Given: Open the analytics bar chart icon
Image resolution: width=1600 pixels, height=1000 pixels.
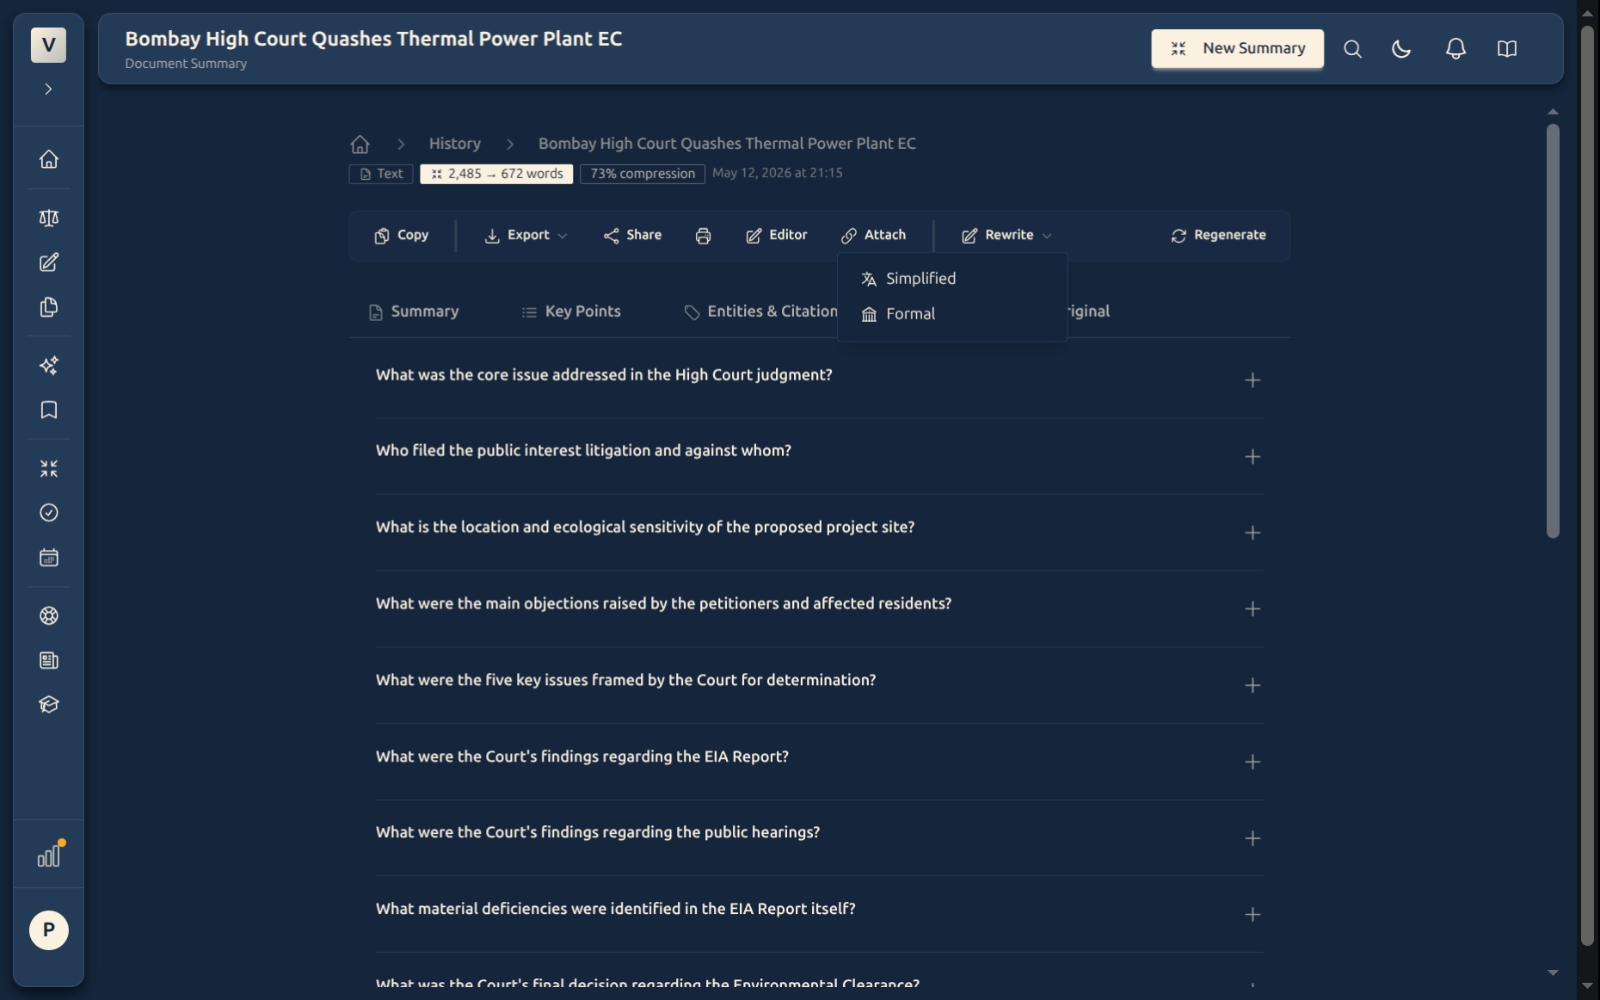Looking at the screenshot, I should coord(48,856).
